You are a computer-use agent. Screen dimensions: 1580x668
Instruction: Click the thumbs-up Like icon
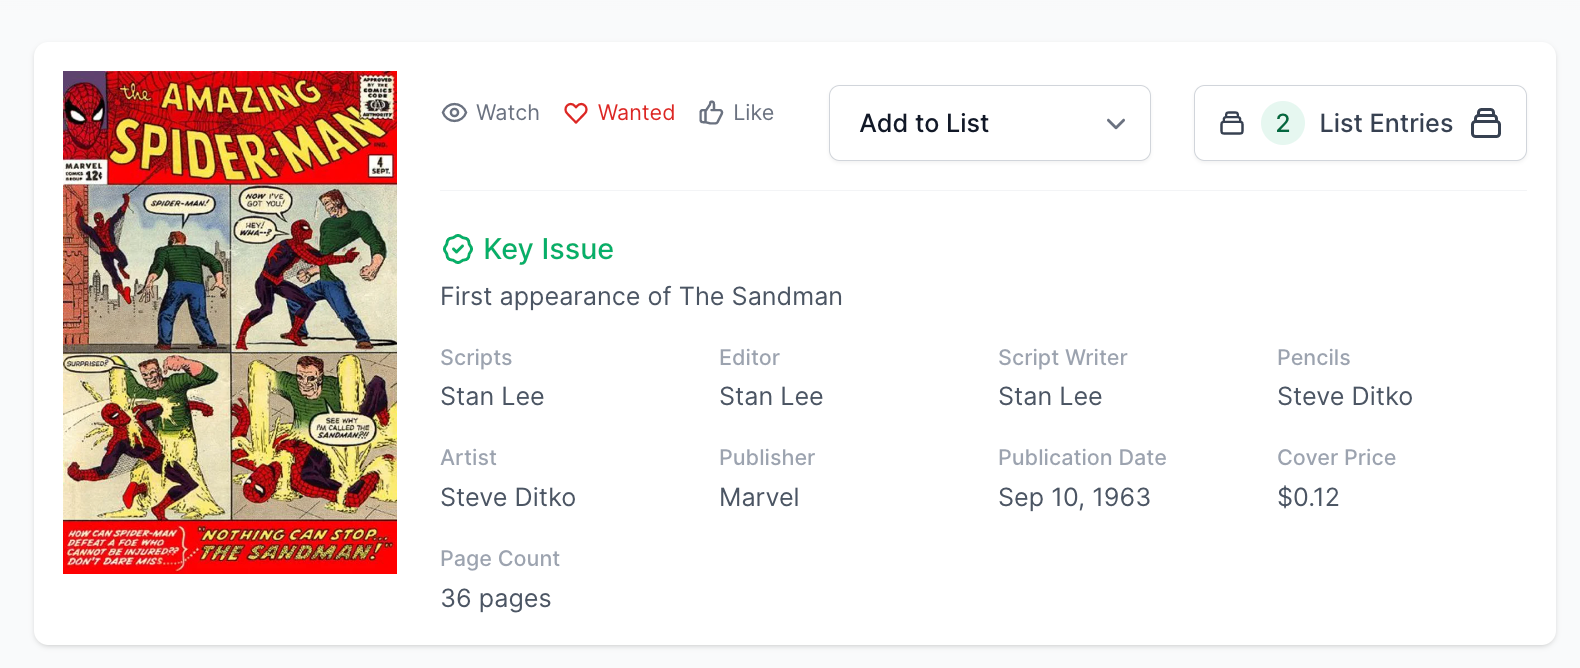click(x=711, y=113)
